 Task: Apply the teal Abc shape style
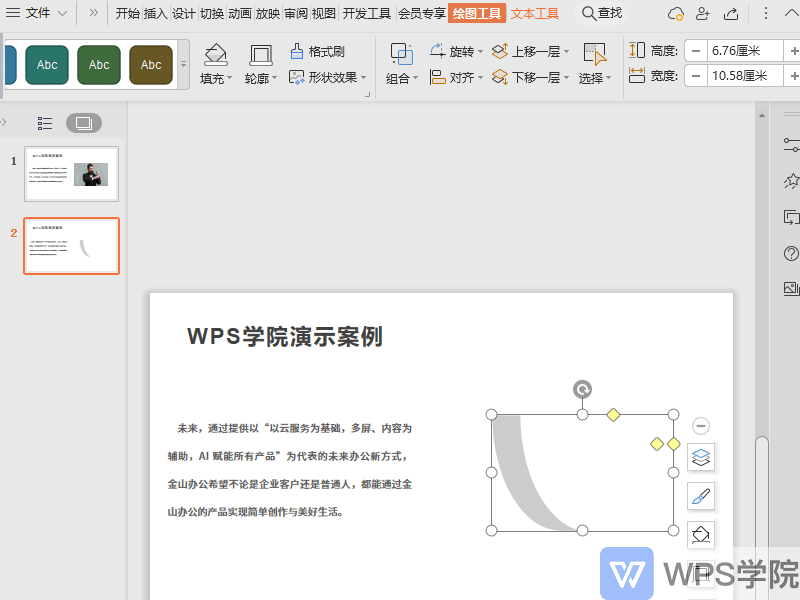coord(46,65)
